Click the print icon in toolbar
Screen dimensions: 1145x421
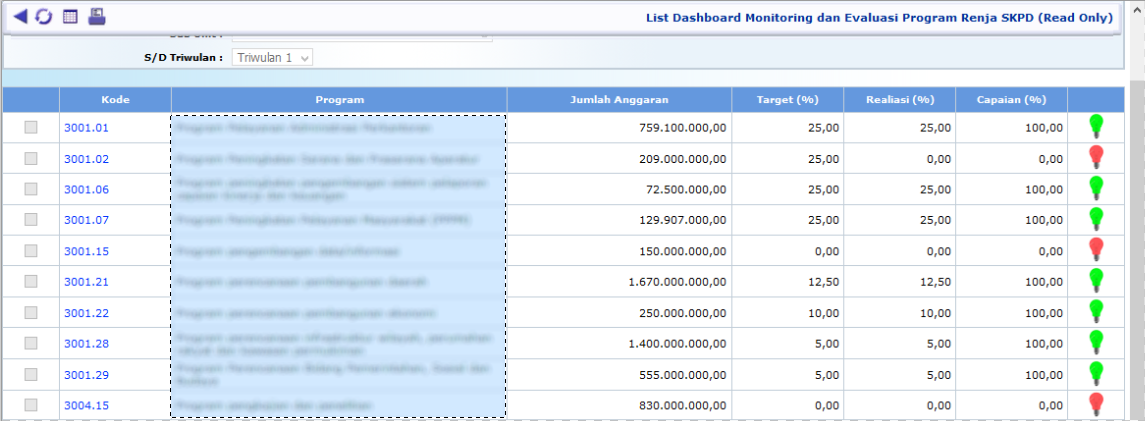[x=96, y=17]
